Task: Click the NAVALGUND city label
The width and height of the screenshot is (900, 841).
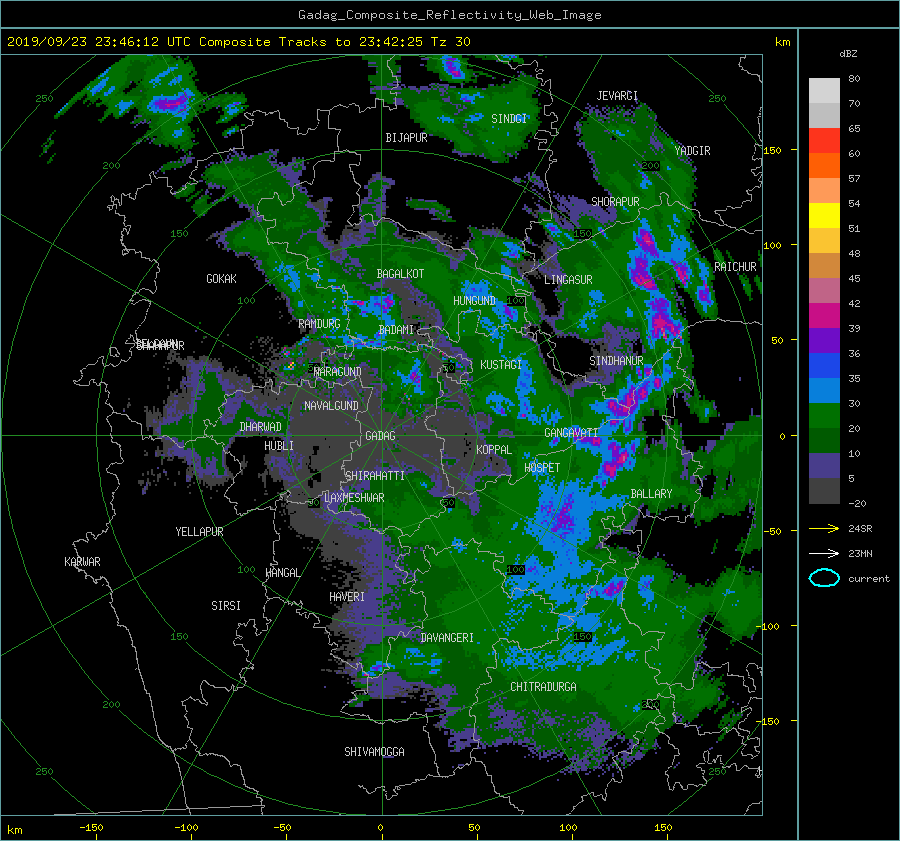Action: click(x=331, y=405)
